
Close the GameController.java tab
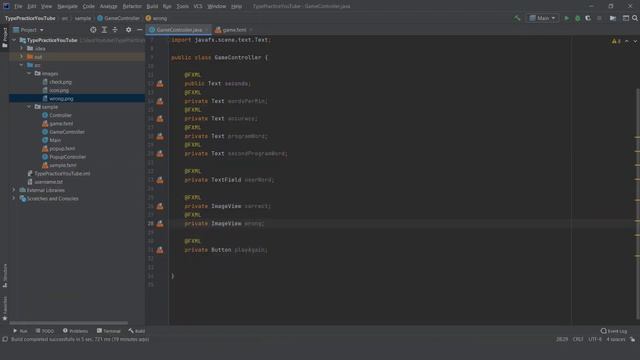click(207, 30)
